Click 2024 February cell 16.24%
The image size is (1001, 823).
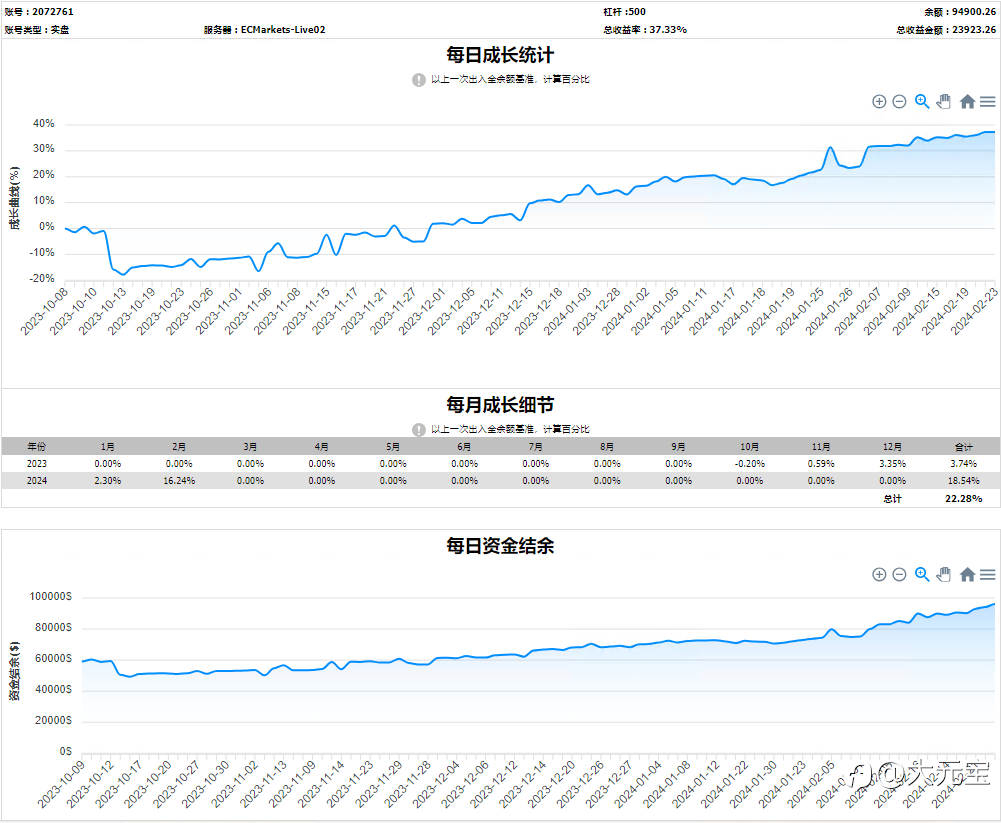(x=179, y=481)
